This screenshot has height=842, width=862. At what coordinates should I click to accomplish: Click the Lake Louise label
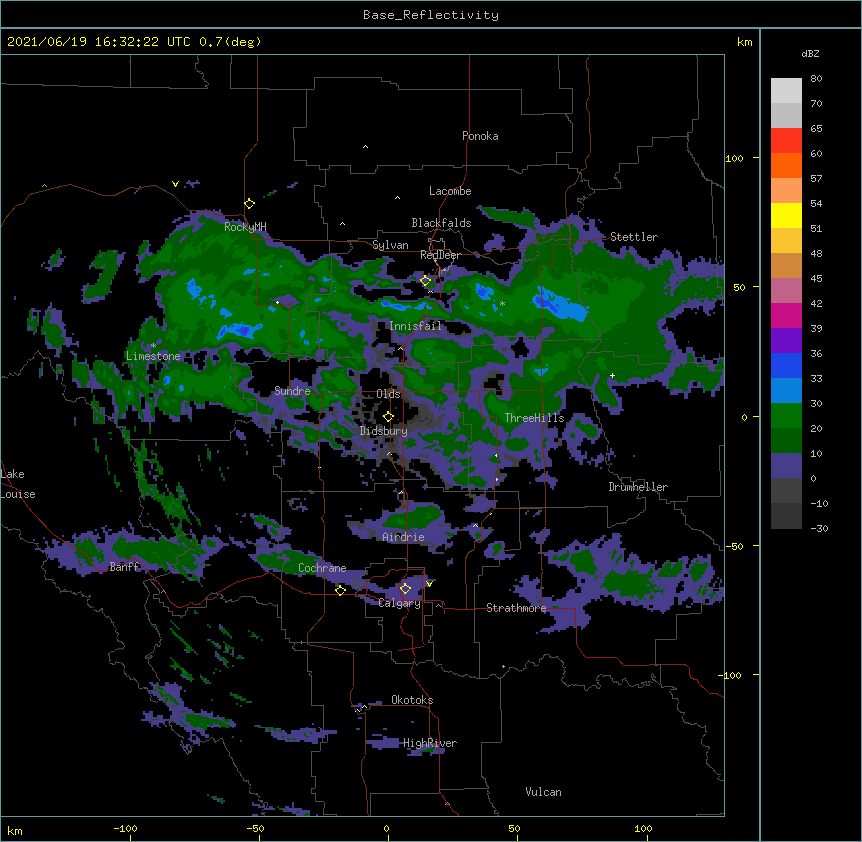click(18, 484)
